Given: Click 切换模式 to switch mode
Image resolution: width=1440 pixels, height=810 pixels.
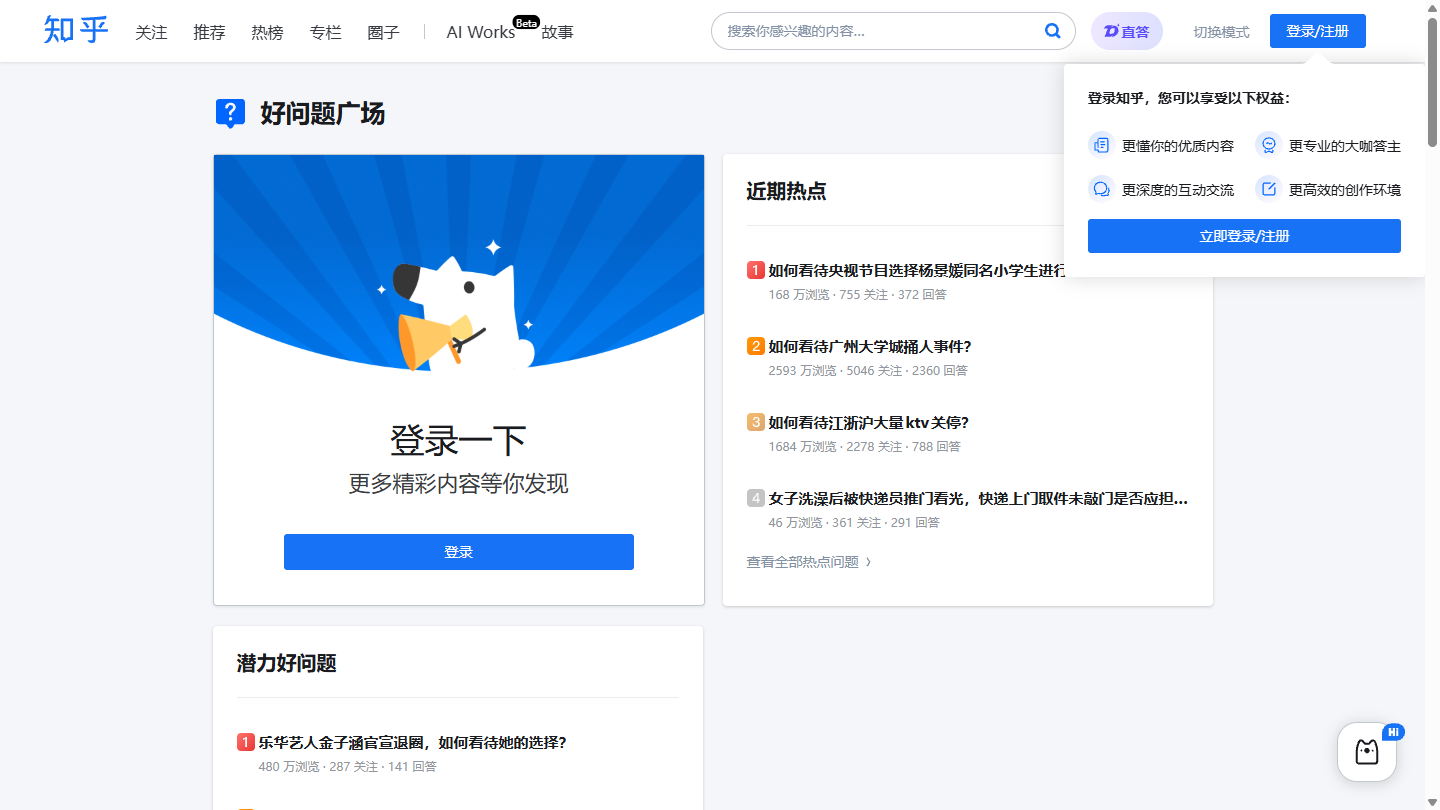Looking at the screenshot, I should [1221, 32].
